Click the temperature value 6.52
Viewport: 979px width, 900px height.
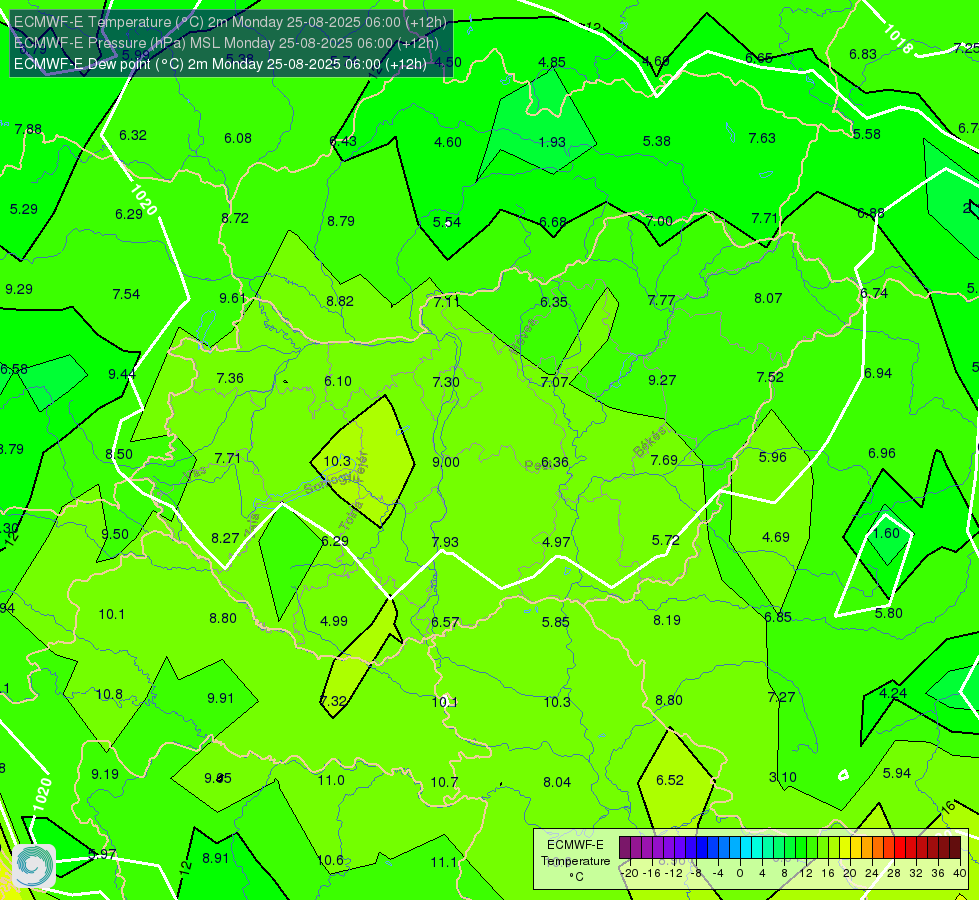[670, 780]
